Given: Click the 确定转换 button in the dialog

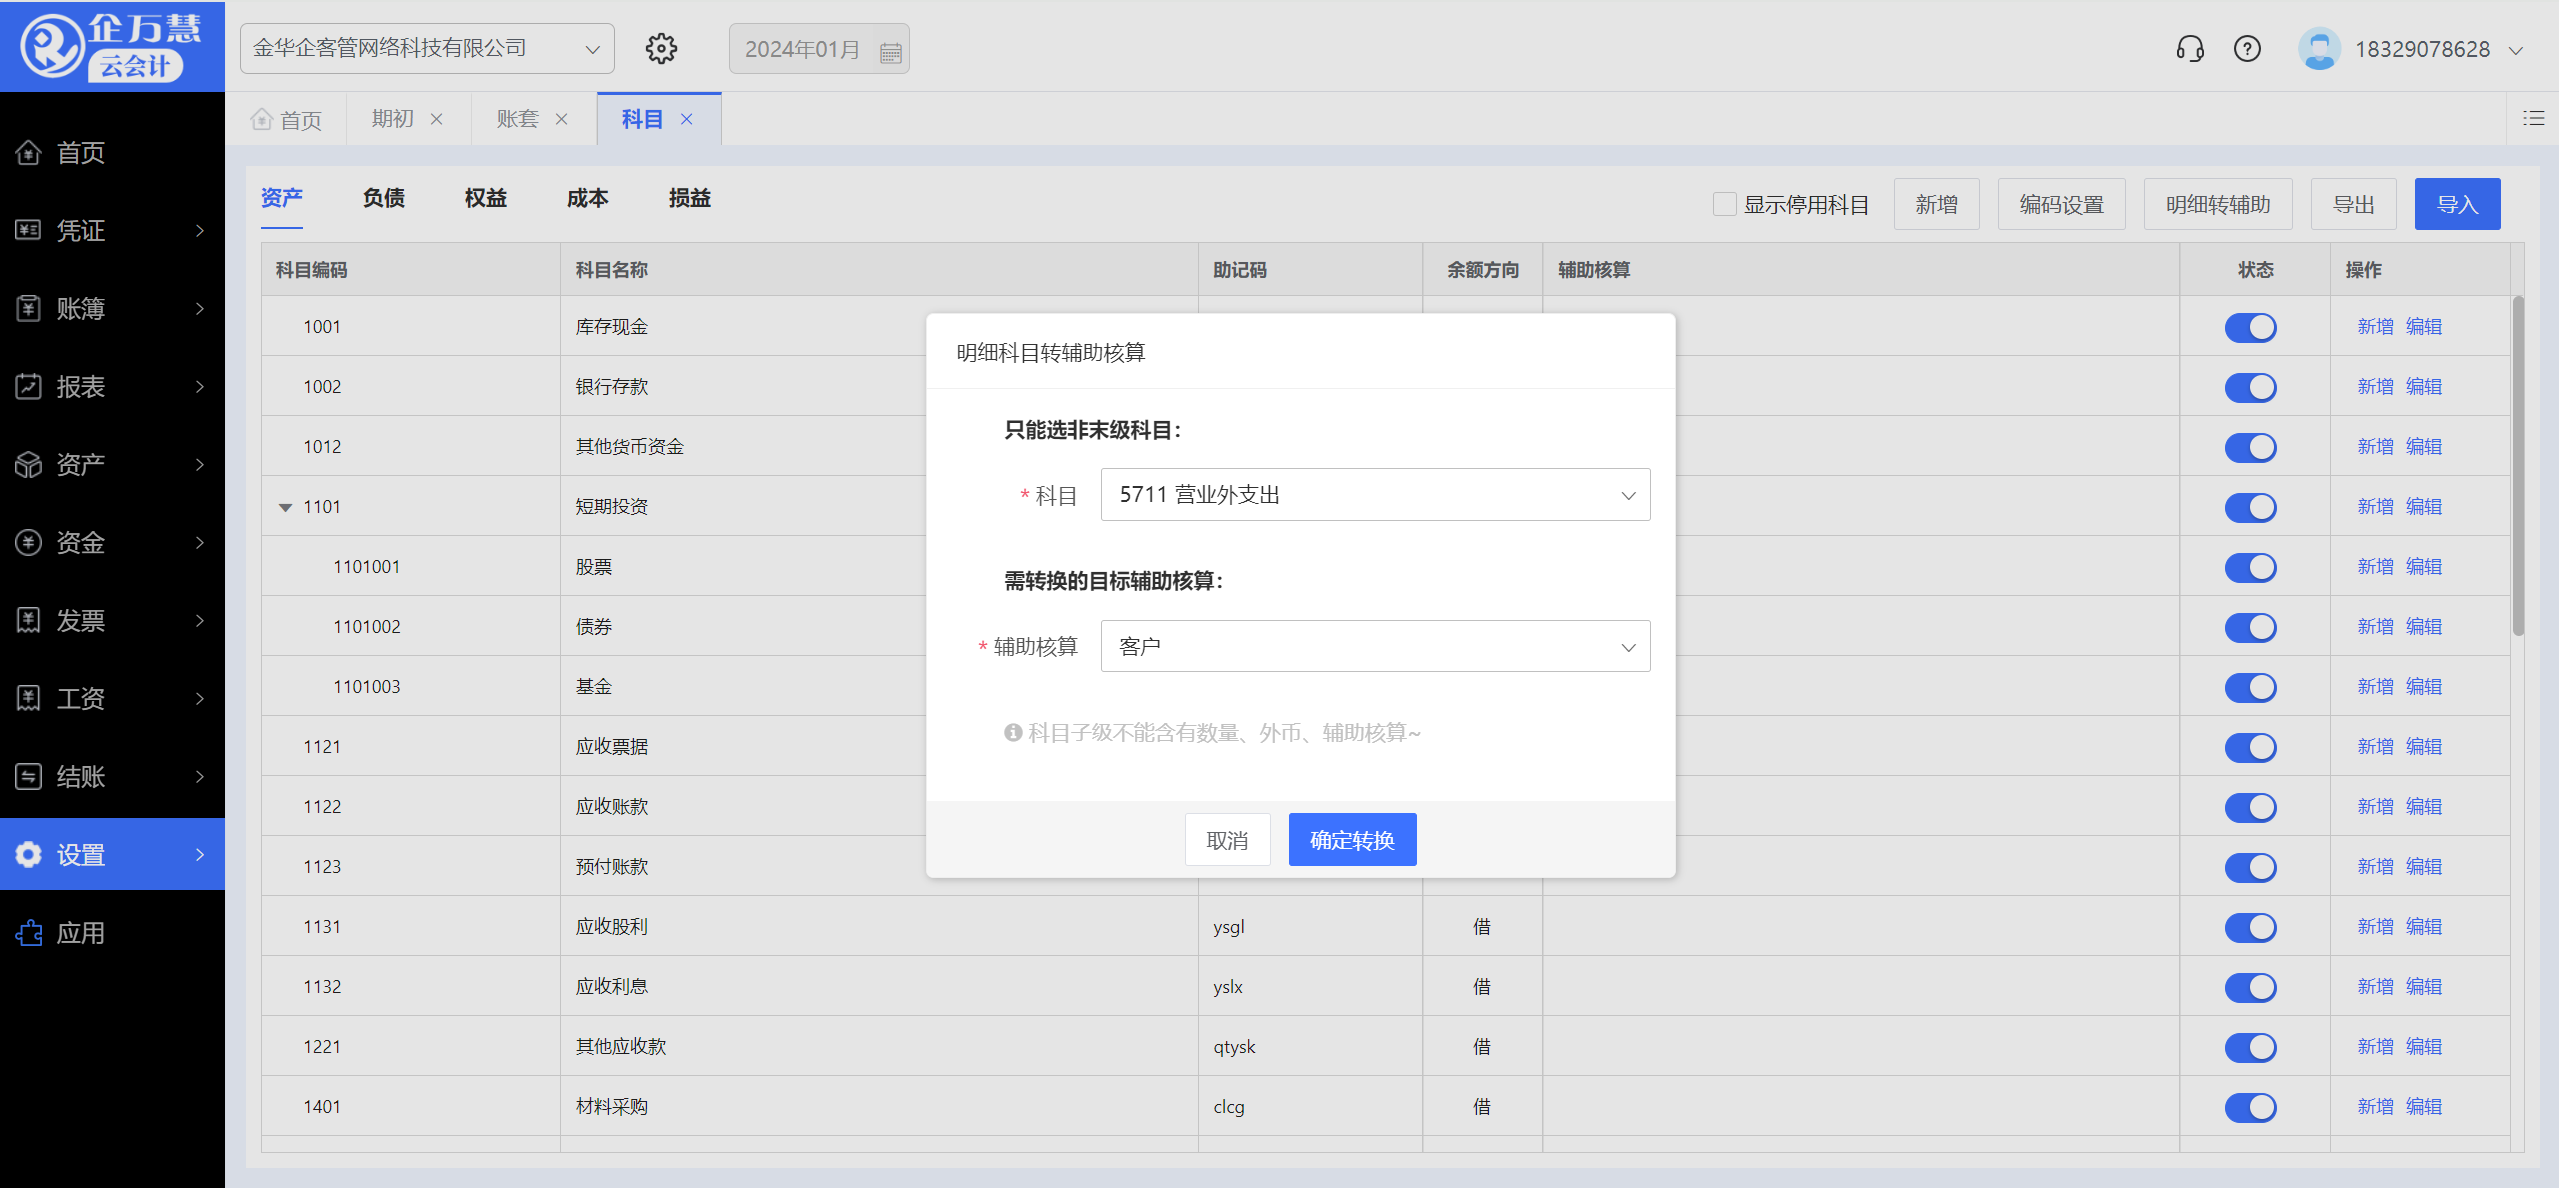Looking at the screenshot, I should click(x=1352, y=840).
